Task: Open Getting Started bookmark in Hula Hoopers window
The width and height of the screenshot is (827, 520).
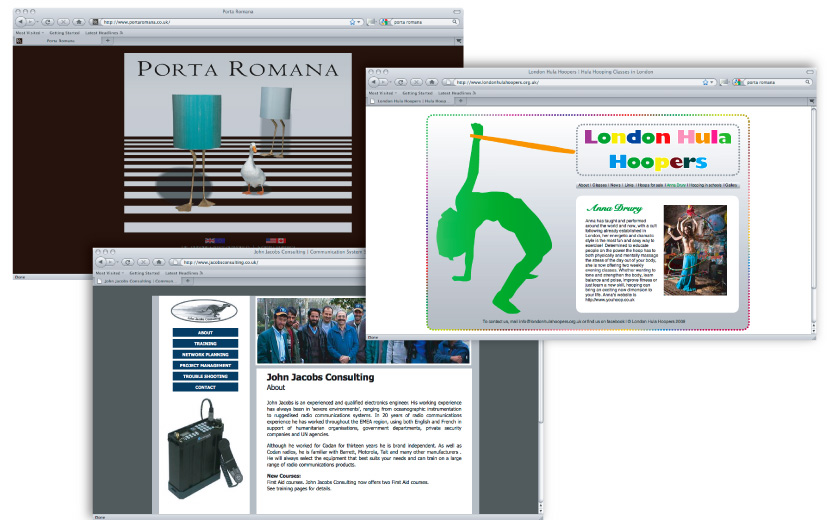Action: [417, 93]
